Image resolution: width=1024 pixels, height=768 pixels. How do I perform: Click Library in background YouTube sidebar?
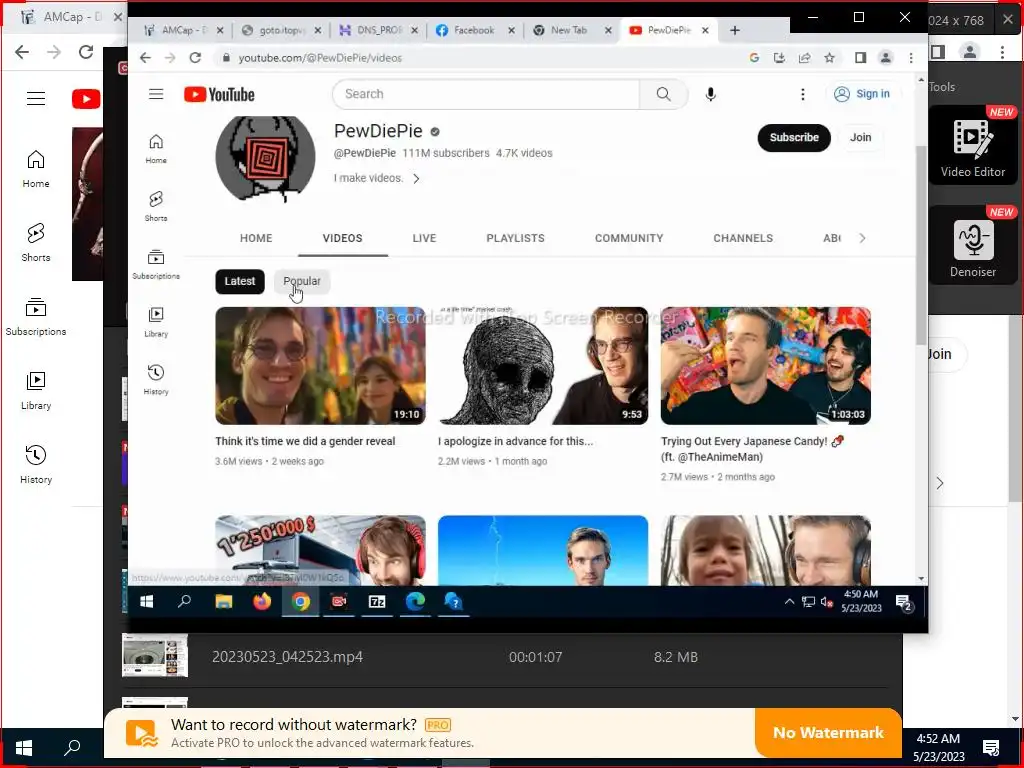(x=36, y=391)
